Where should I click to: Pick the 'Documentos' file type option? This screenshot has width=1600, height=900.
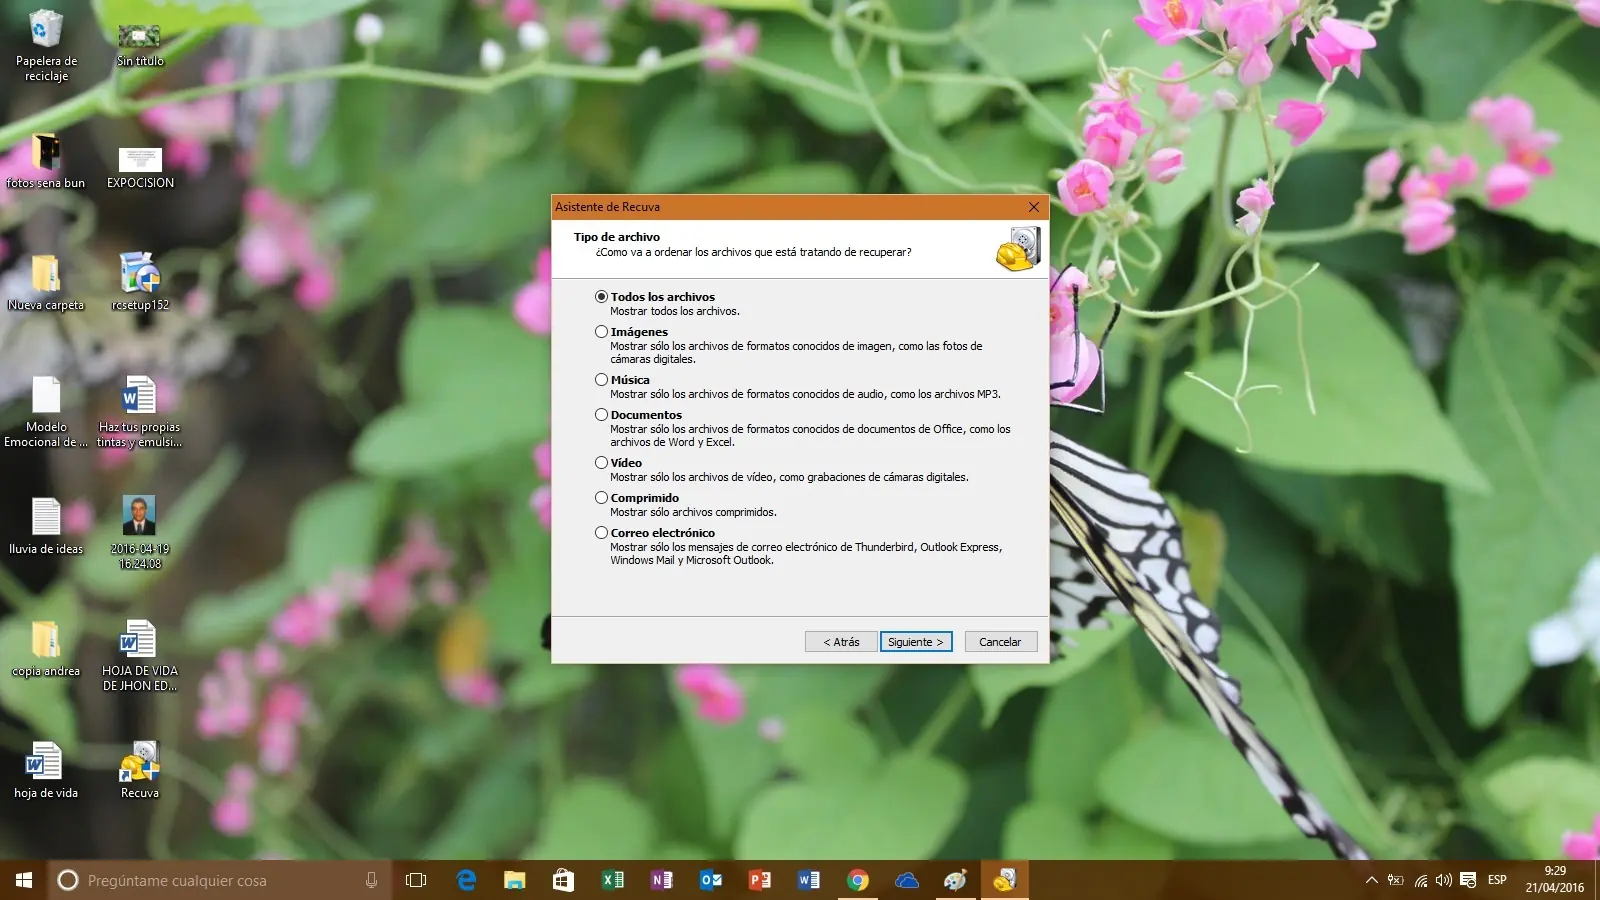[x=601, y=415]
